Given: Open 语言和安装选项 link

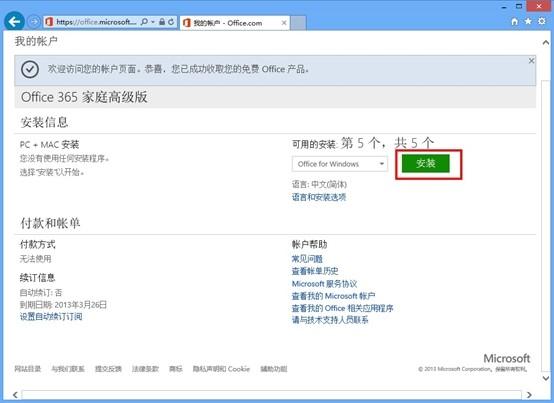Looking at the screenshot, I should point(319,197).
